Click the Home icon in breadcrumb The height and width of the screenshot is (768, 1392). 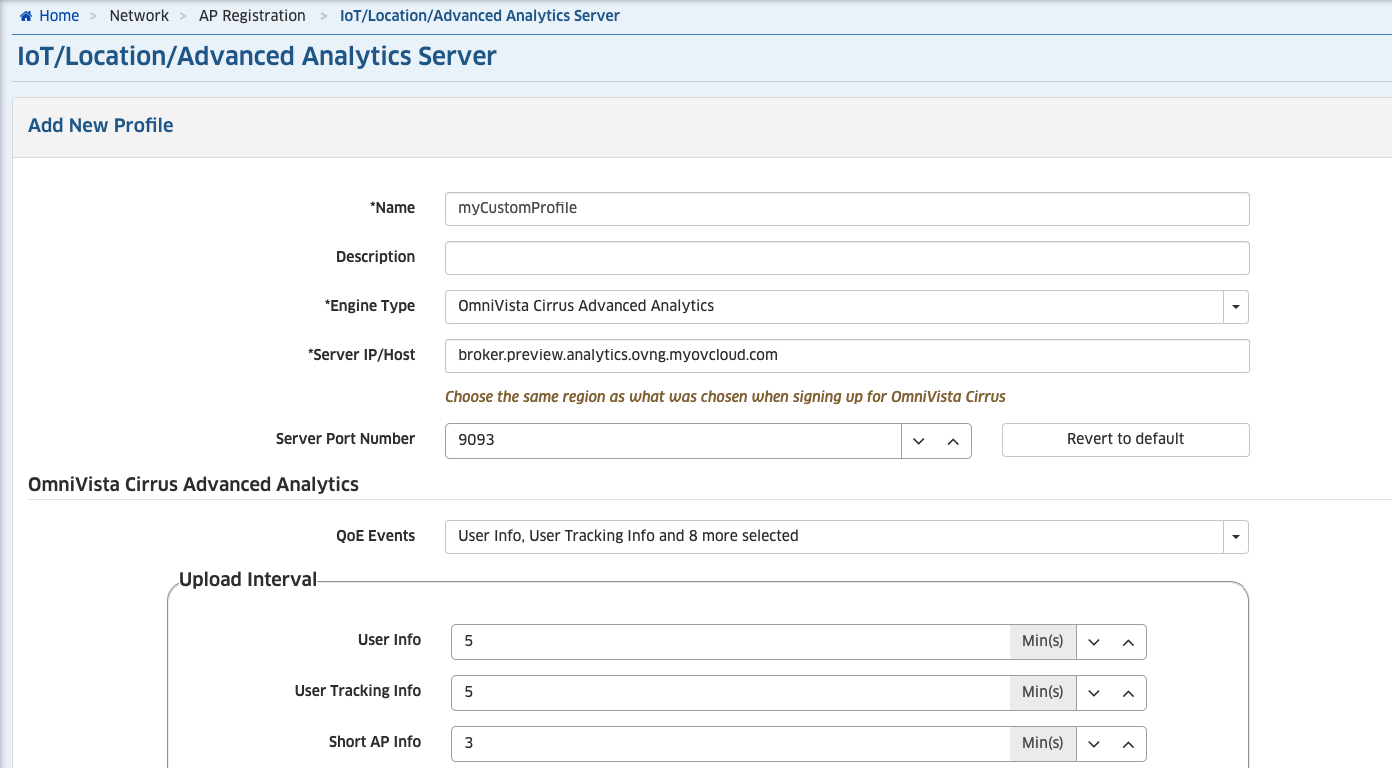point(26,16)
